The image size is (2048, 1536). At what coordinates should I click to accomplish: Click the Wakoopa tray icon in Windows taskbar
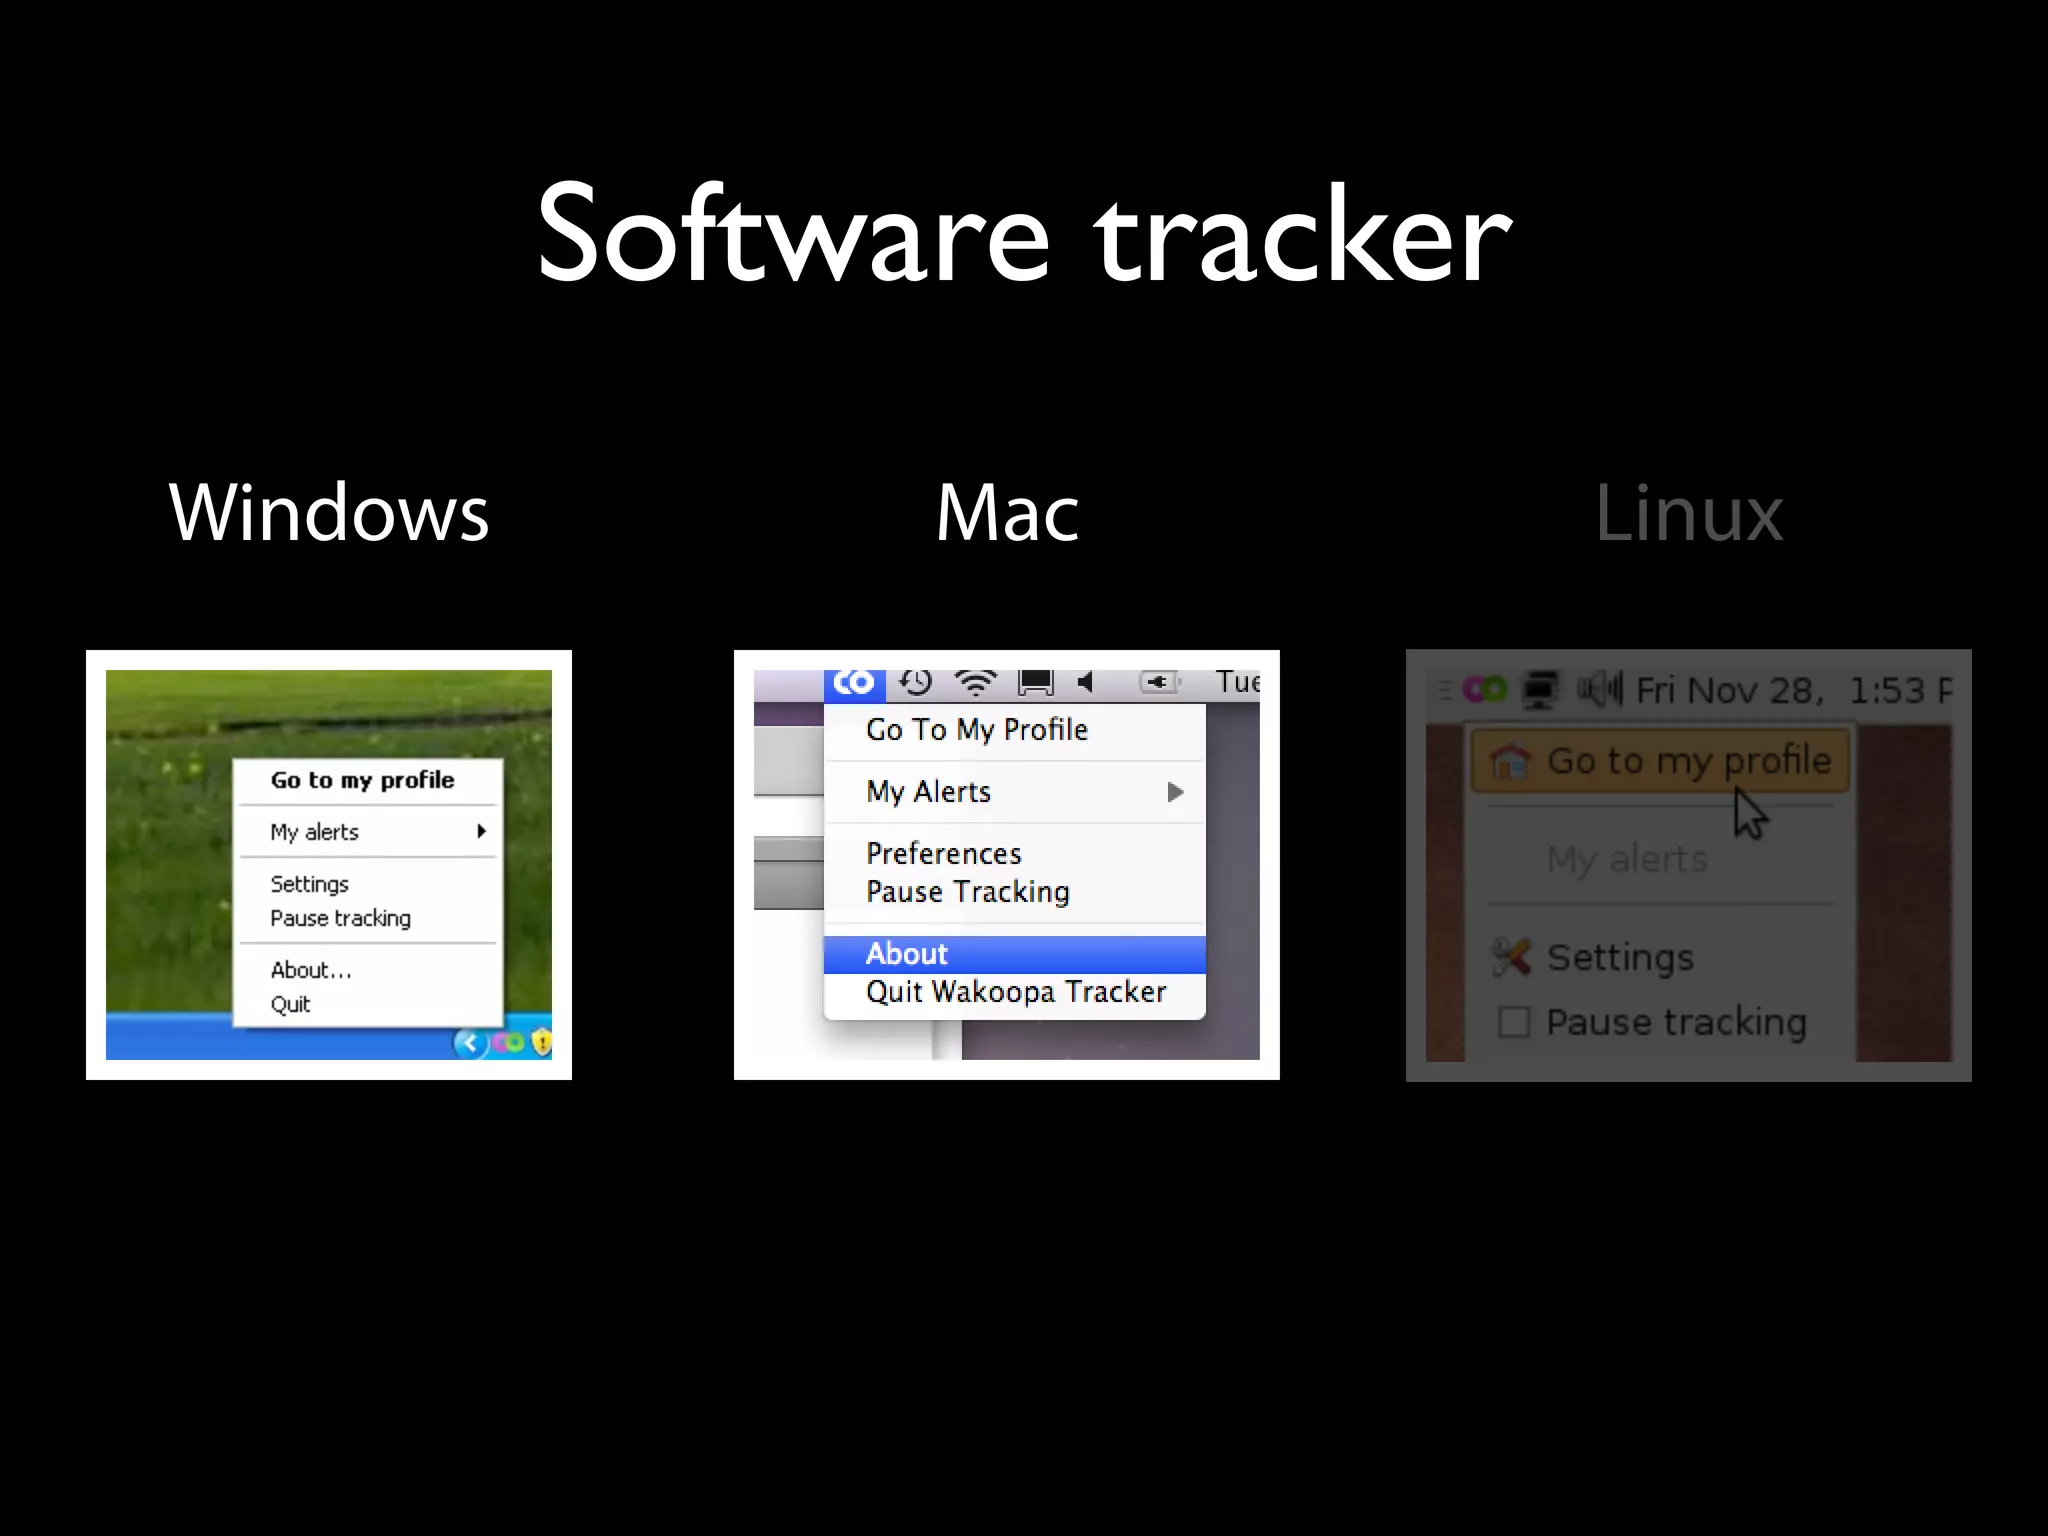(509, 1043)
